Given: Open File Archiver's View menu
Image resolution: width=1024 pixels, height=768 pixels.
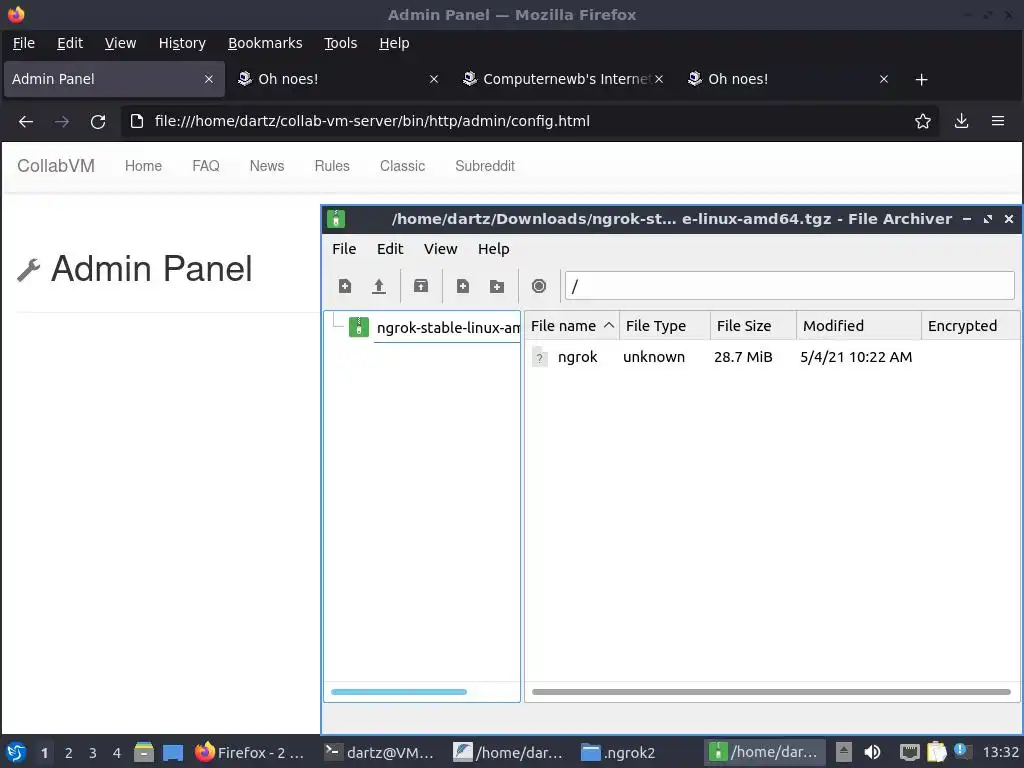Looking at the screenshot, I should pyautogui.click(x=441, y=249).
